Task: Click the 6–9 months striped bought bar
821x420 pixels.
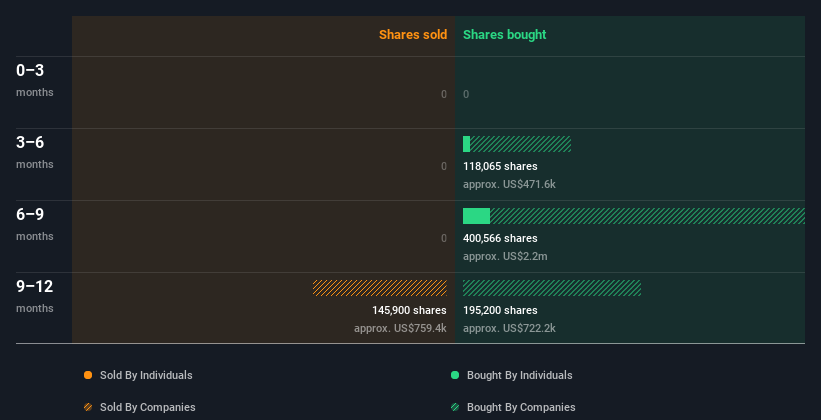Action: click(647, 216)
